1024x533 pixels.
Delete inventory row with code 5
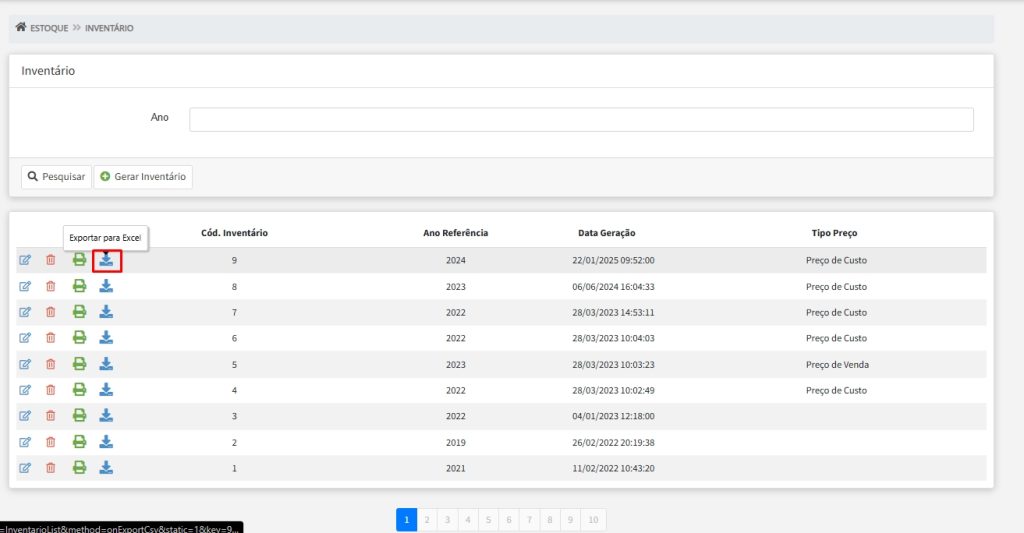[50, 364]
